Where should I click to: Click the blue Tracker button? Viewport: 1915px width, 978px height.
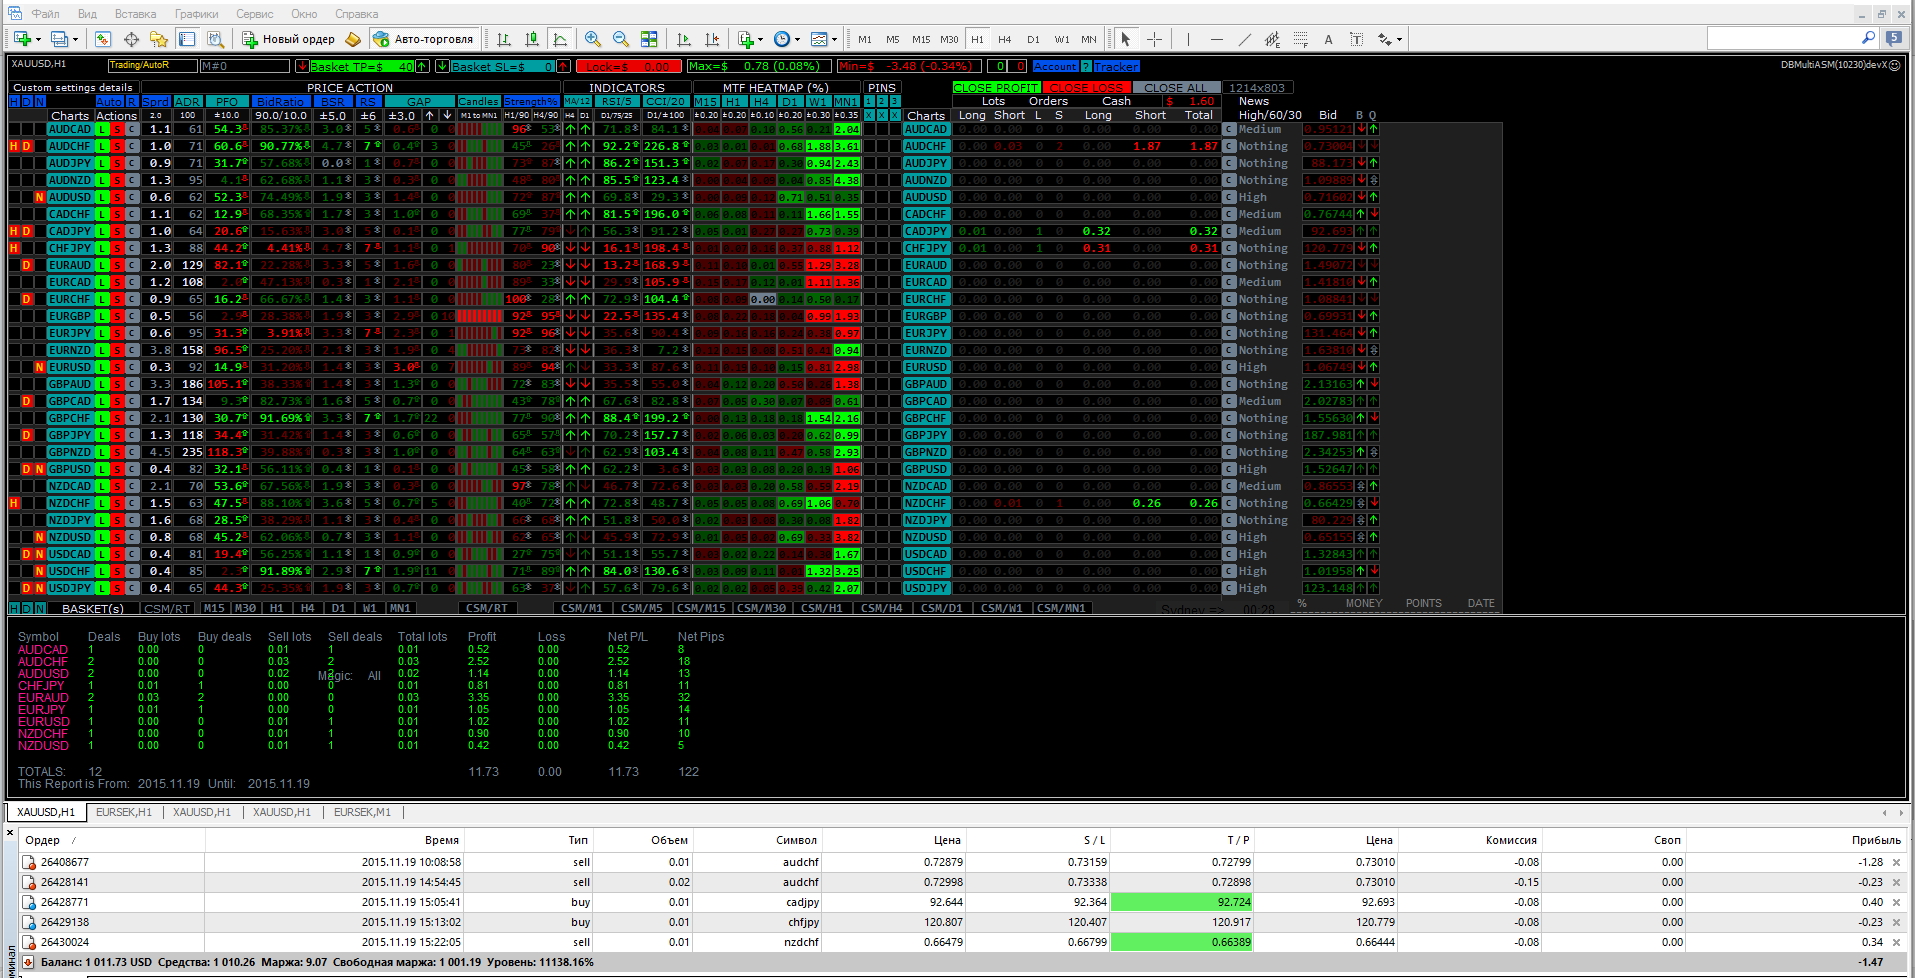click(x=1116, y=66)
